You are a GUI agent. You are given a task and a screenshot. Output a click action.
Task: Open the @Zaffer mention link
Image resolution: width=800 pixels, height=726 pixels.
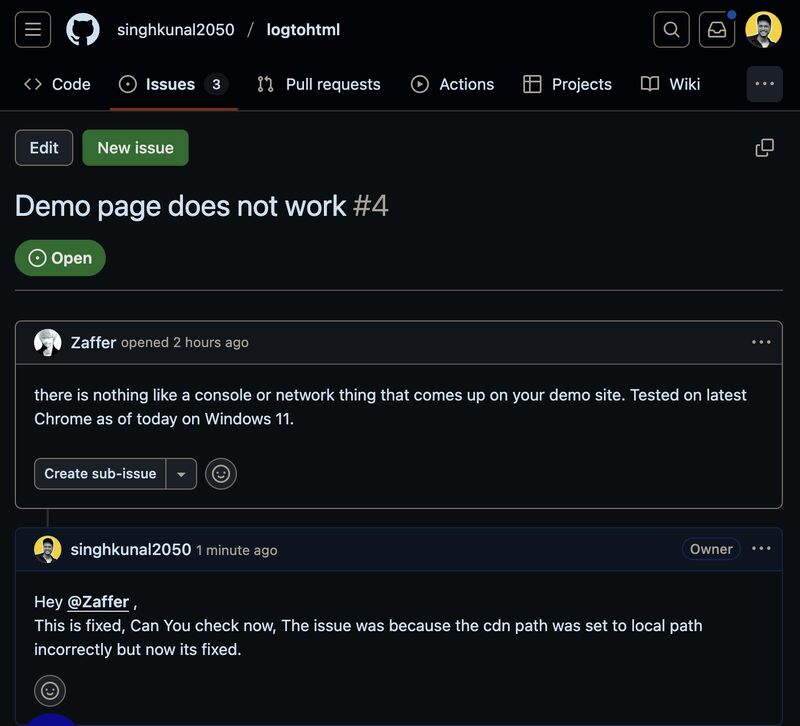tap(98, 602)
